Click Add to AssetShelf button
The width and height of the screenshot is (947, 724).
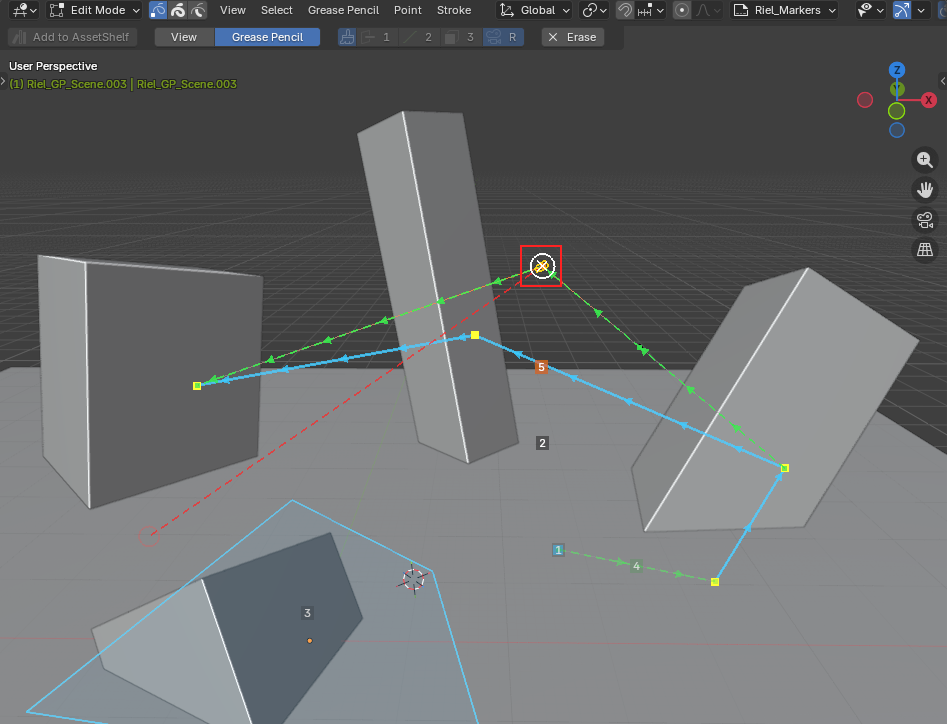tap(72, 37)
